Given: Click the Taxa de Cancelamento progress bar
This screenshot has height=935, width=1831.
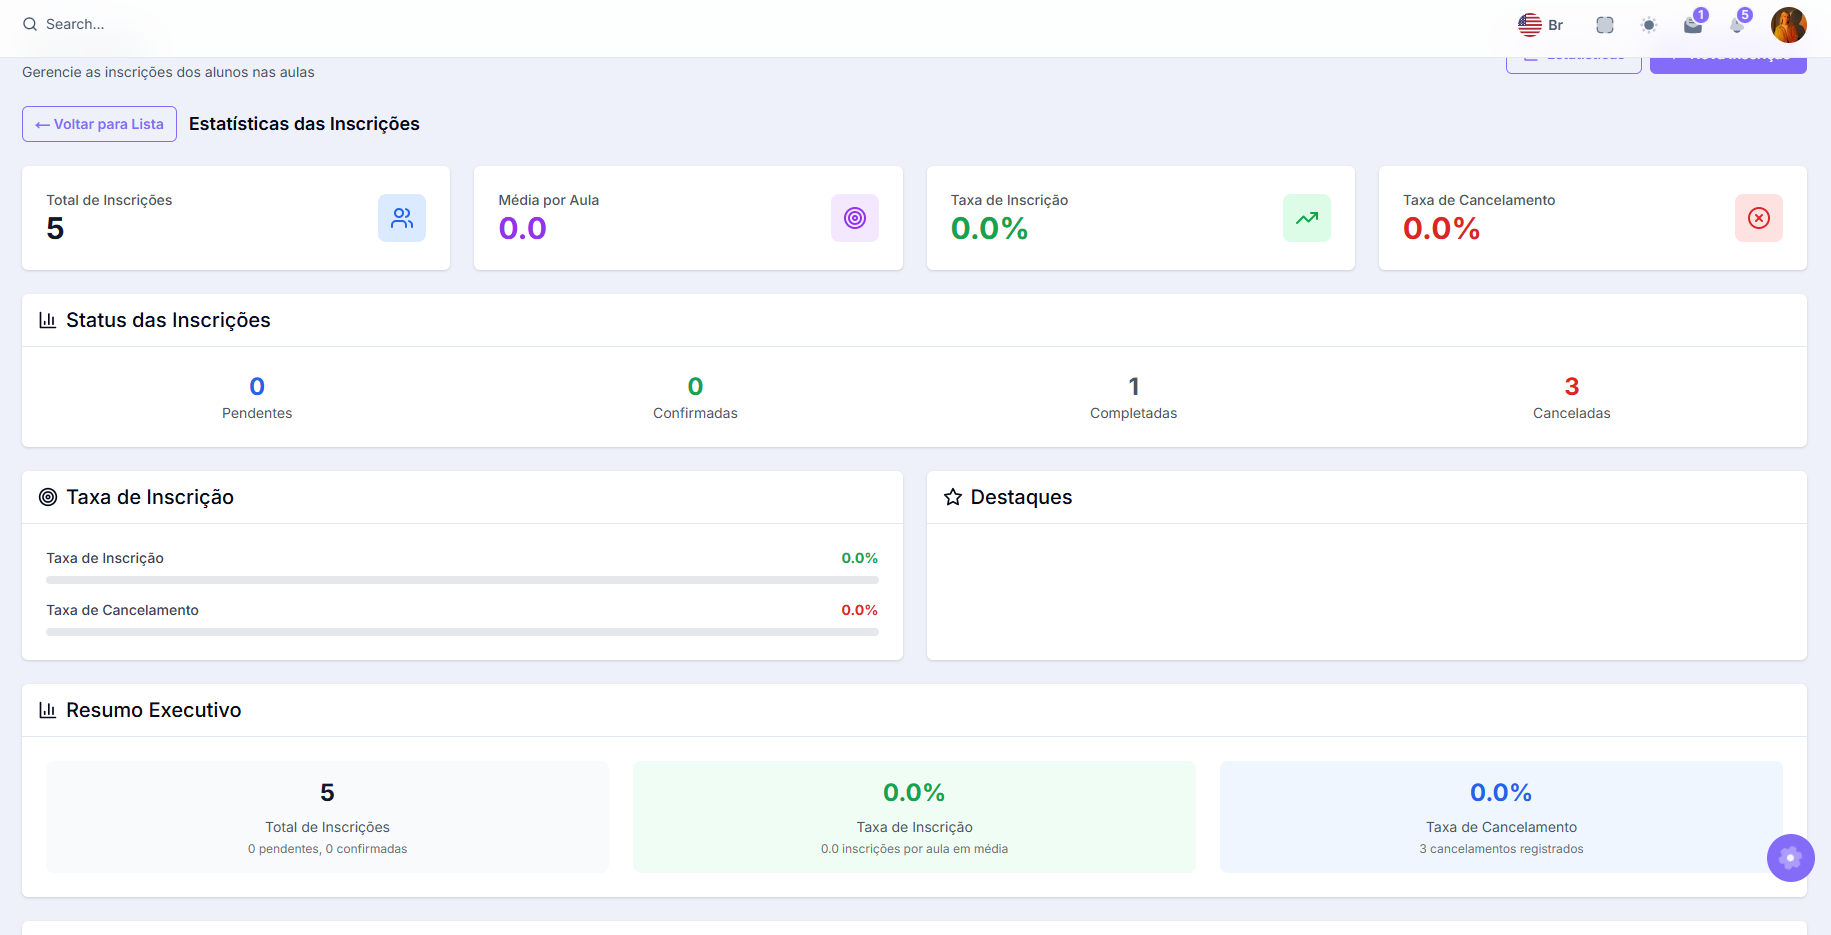Looking at the screenshot, I should [462, 632].
